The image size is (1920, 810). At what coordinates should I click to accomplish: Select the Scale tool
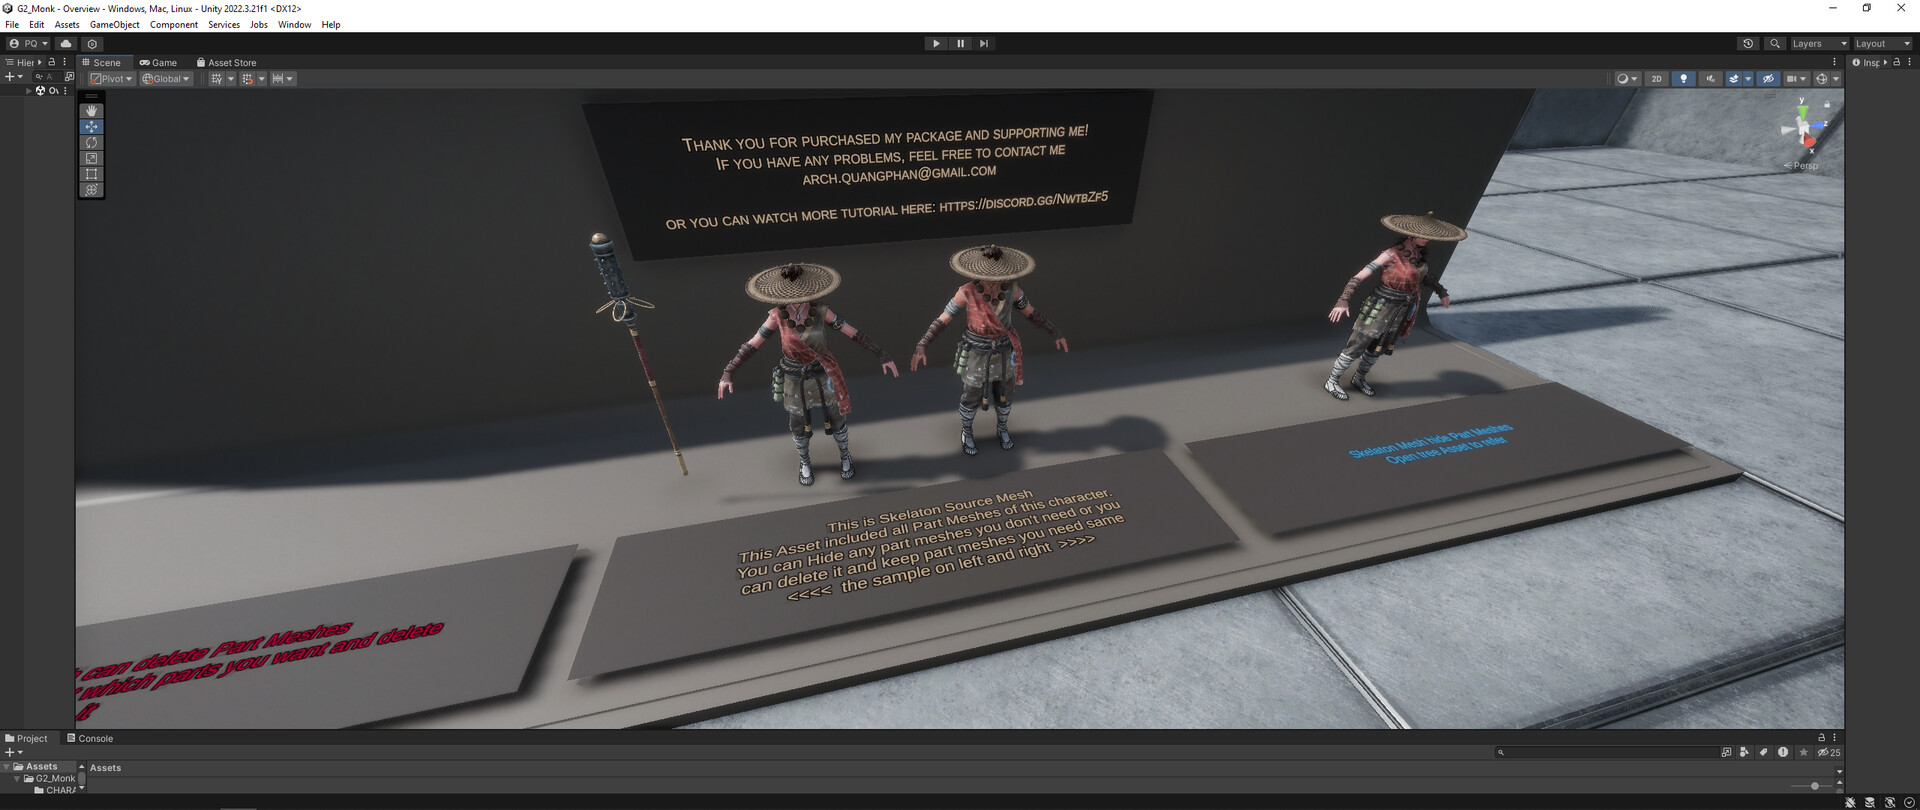click(x=91, y=158)
